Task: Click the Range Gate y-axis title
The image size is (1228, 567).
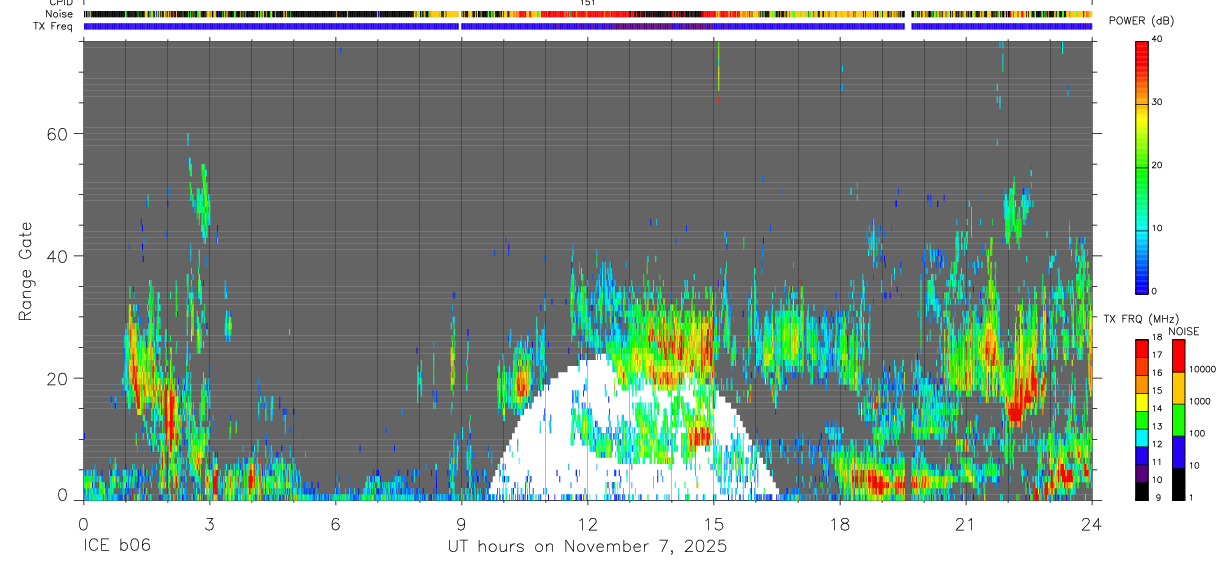Action: click(26, 272)
